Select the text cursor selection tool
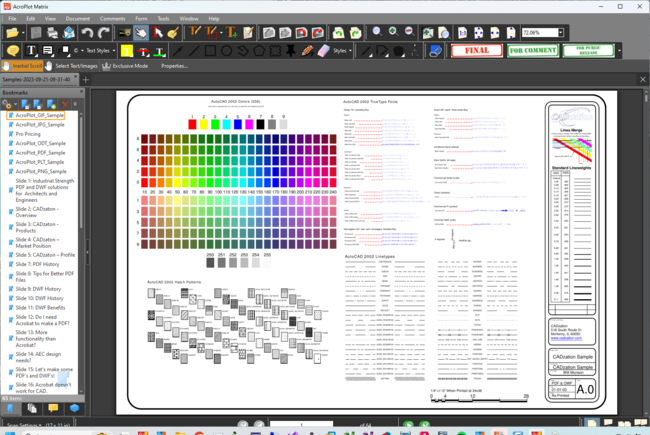Viewport: 650px width, 435px height. 157,33
